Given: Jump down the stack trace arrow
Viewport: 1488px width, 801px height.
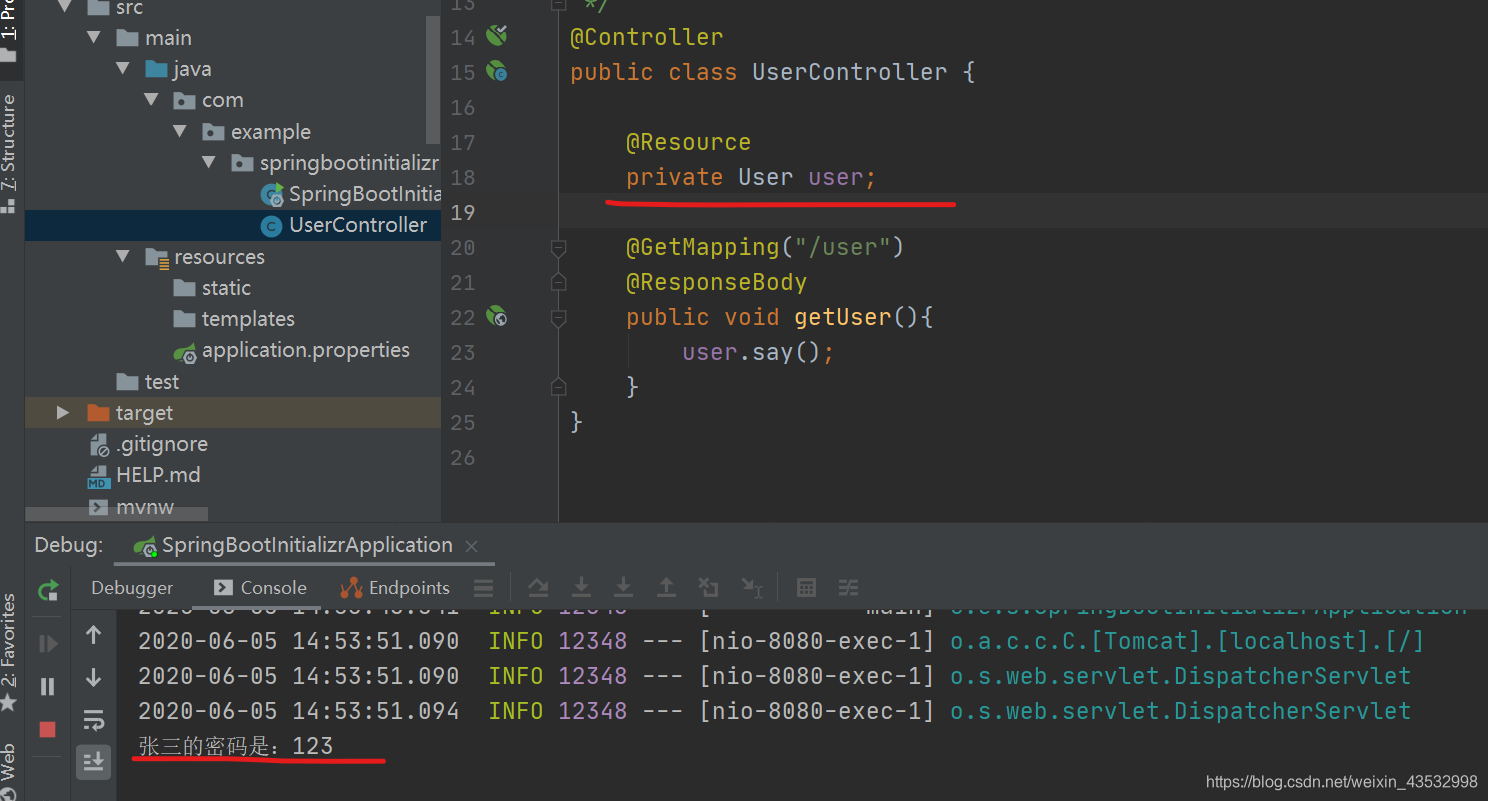Looking at the screenshot, I should pos(94,677).
